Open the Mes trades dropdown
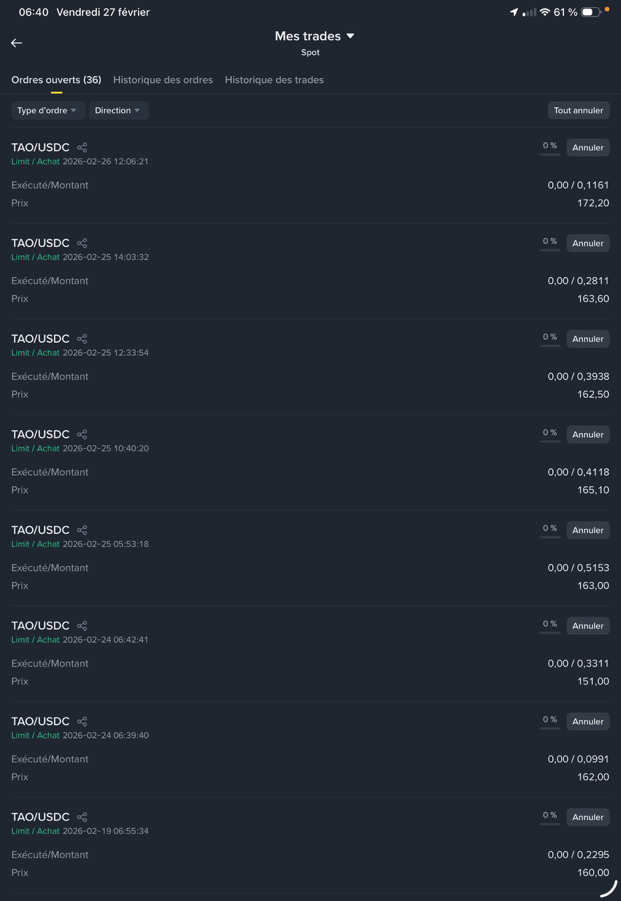Screen dimensions: 621x901 (x=315, y=36)
